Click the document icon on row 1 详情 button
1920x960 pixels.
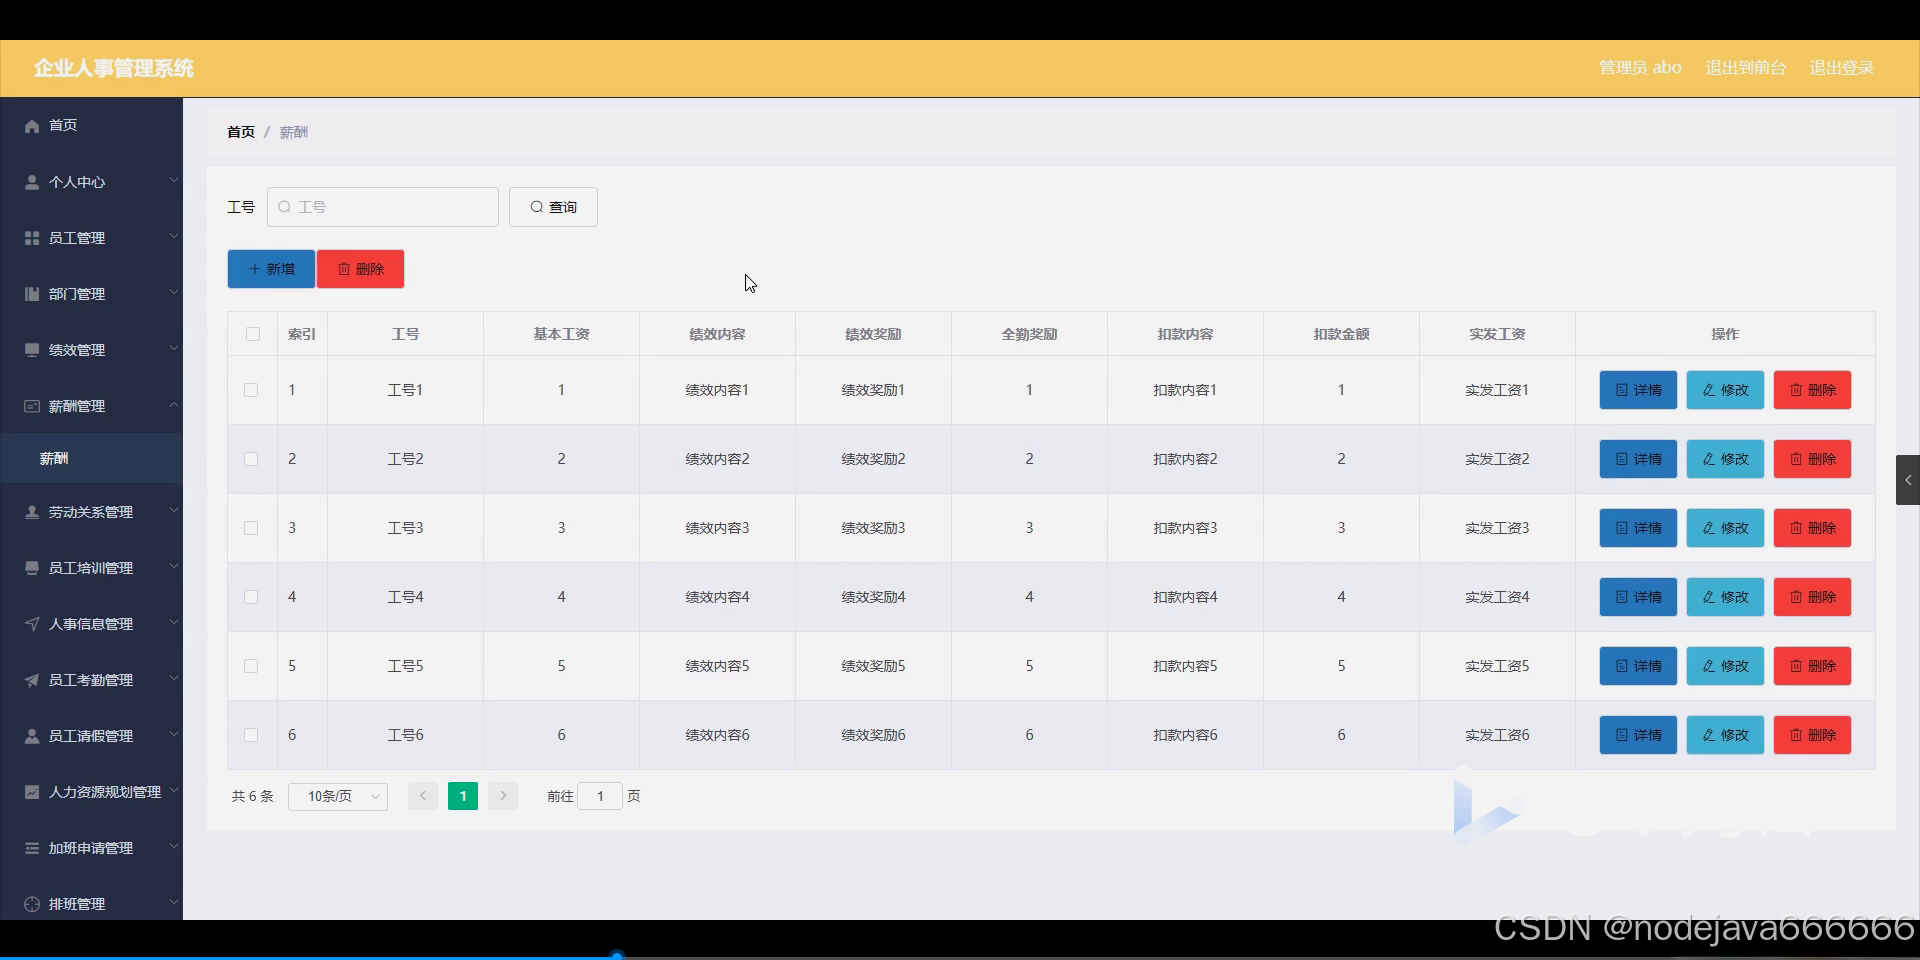pyautogui.click(x=1622, y=390)
